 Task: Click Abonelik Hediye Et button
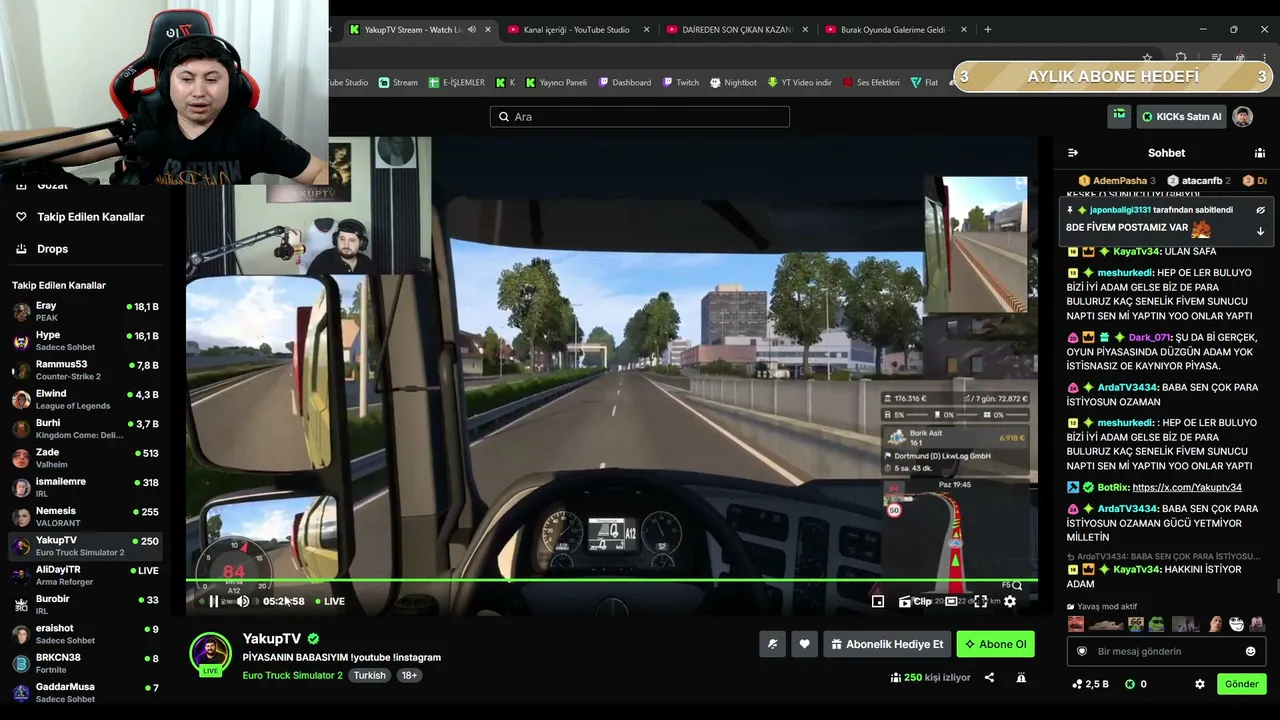[887, 644]
